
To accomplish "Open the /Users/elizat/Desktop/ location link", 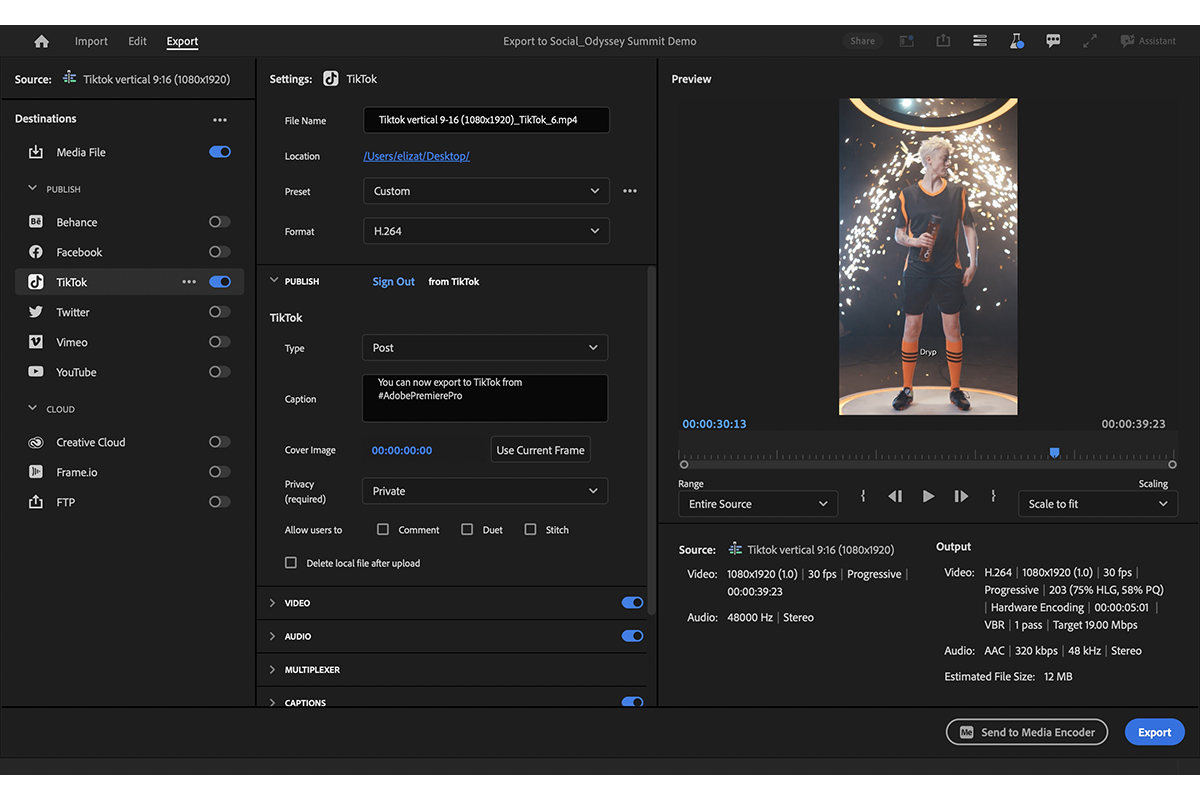I will (416, 156).
